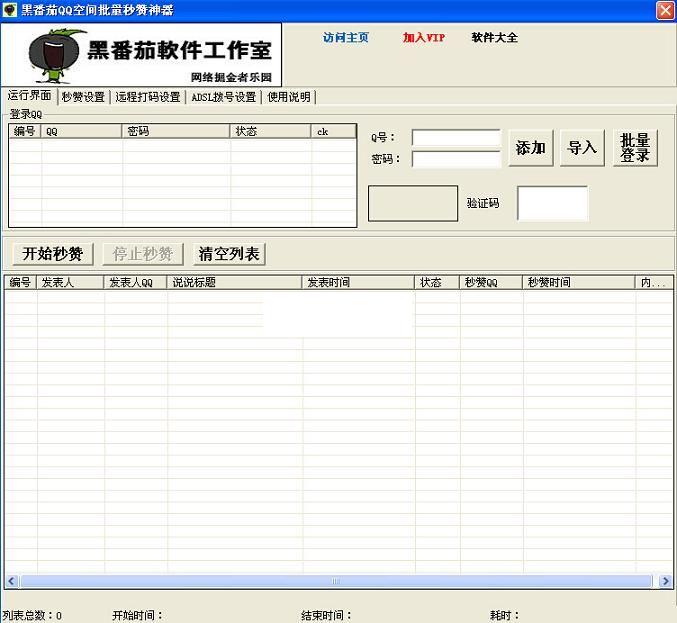
Task: Open the 软件大全 link
Action: [x=495, y=38]
